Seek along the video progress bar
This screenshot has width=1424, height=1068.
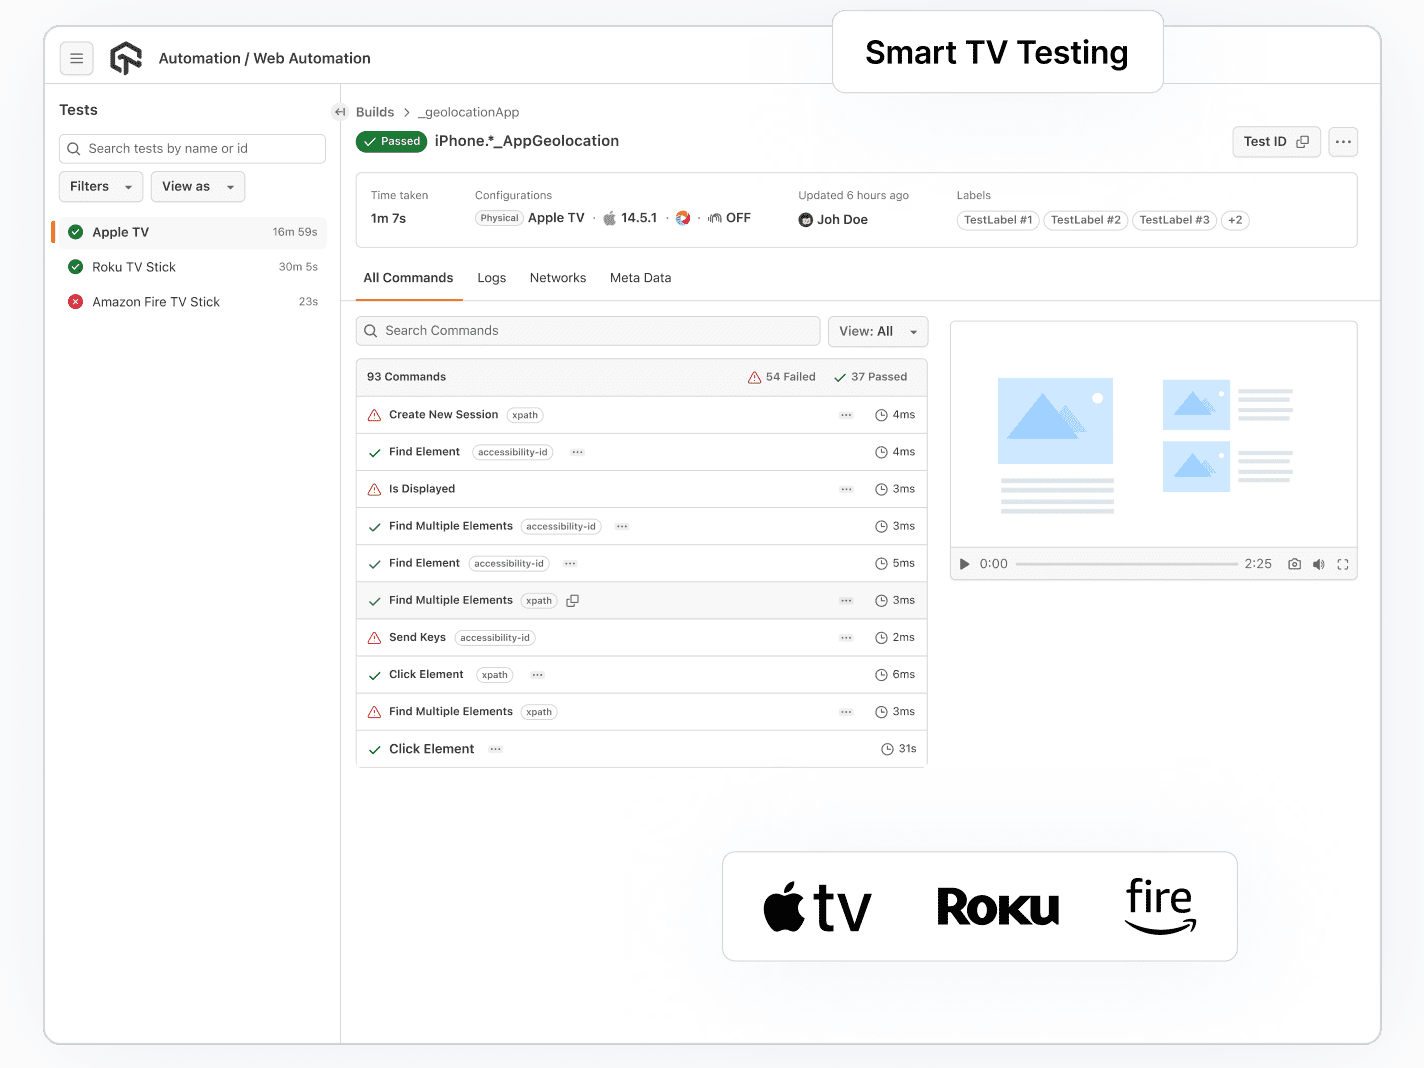coord(1126,564)
